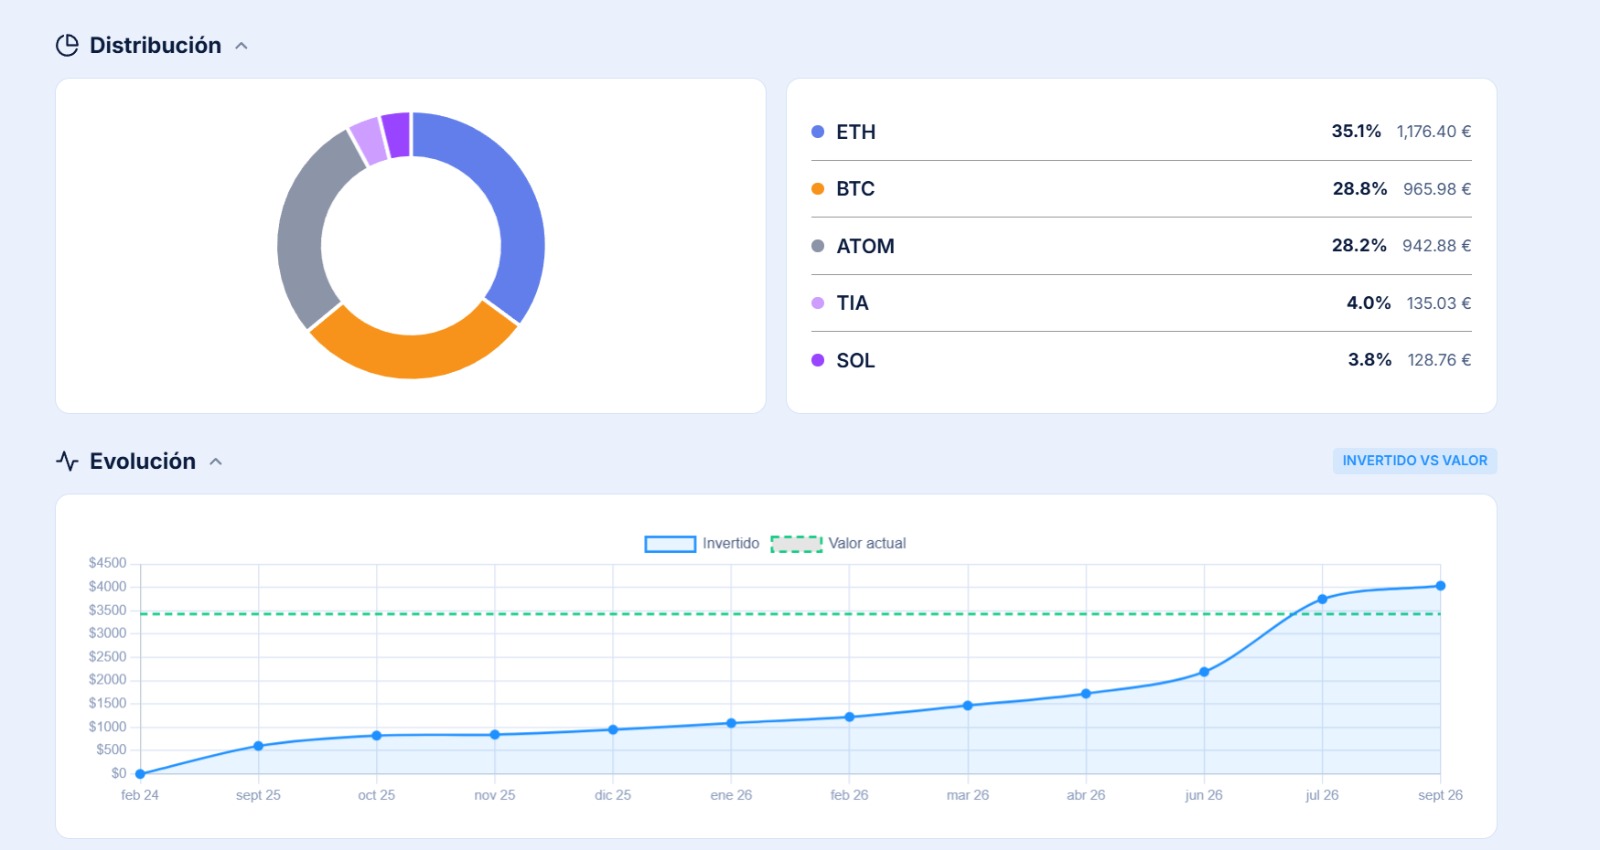Image resolution: width=1600 pixels, height=850 pixels.
Task: Click the Evolución section heading
Action: (143, 461)
